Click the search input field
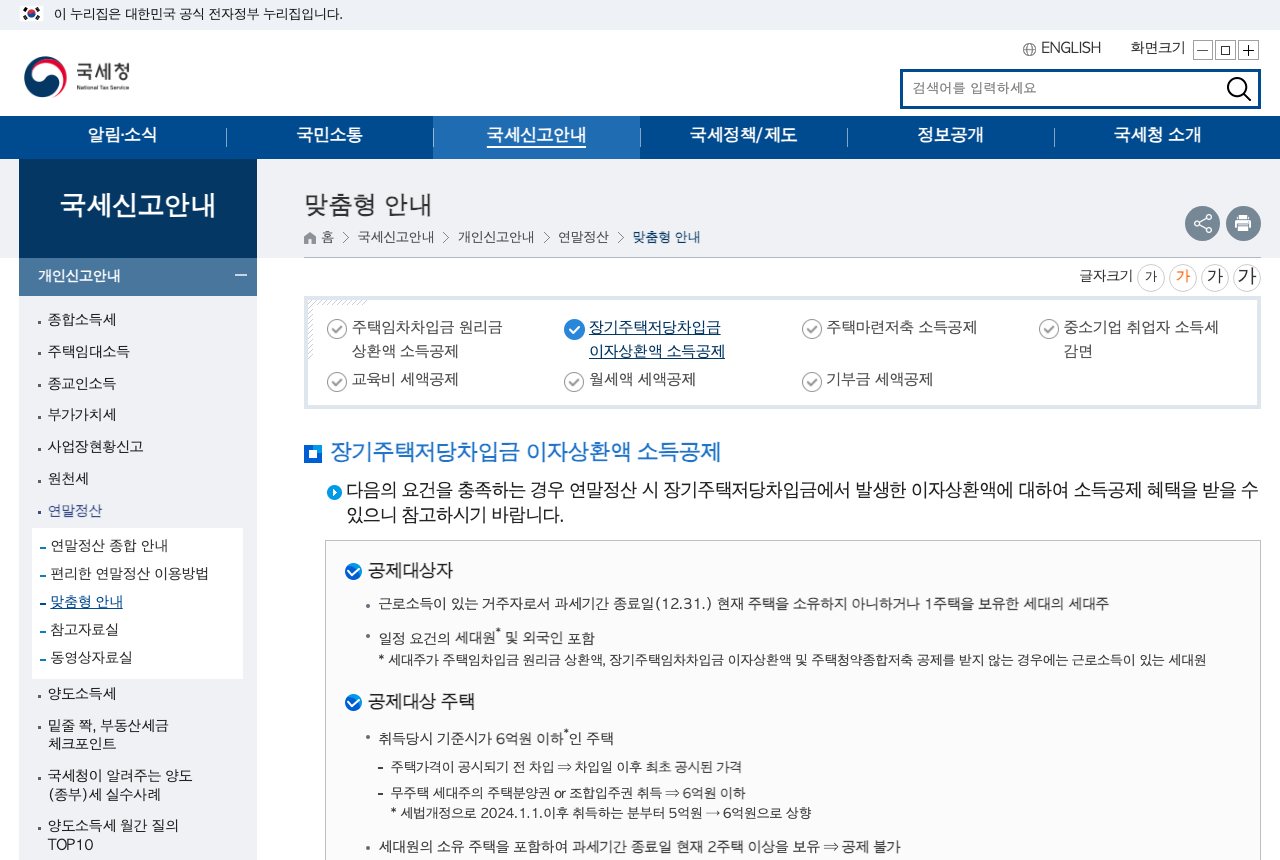 point(1062,89)
